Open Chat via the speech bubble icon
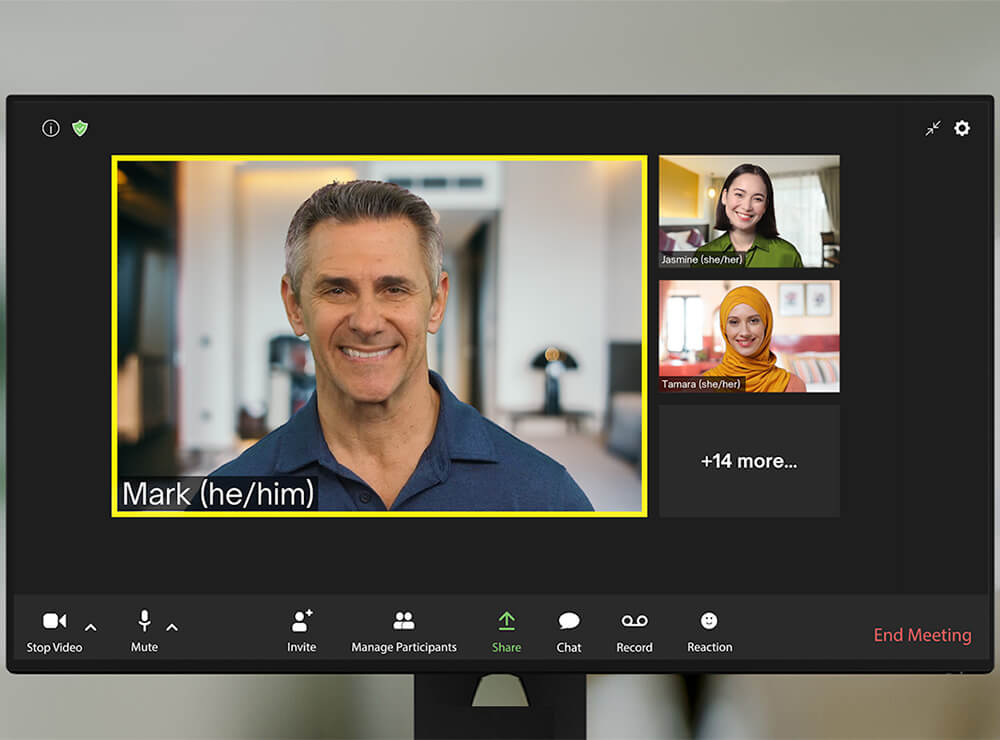The image size is (1000, 740). (569, 621)
